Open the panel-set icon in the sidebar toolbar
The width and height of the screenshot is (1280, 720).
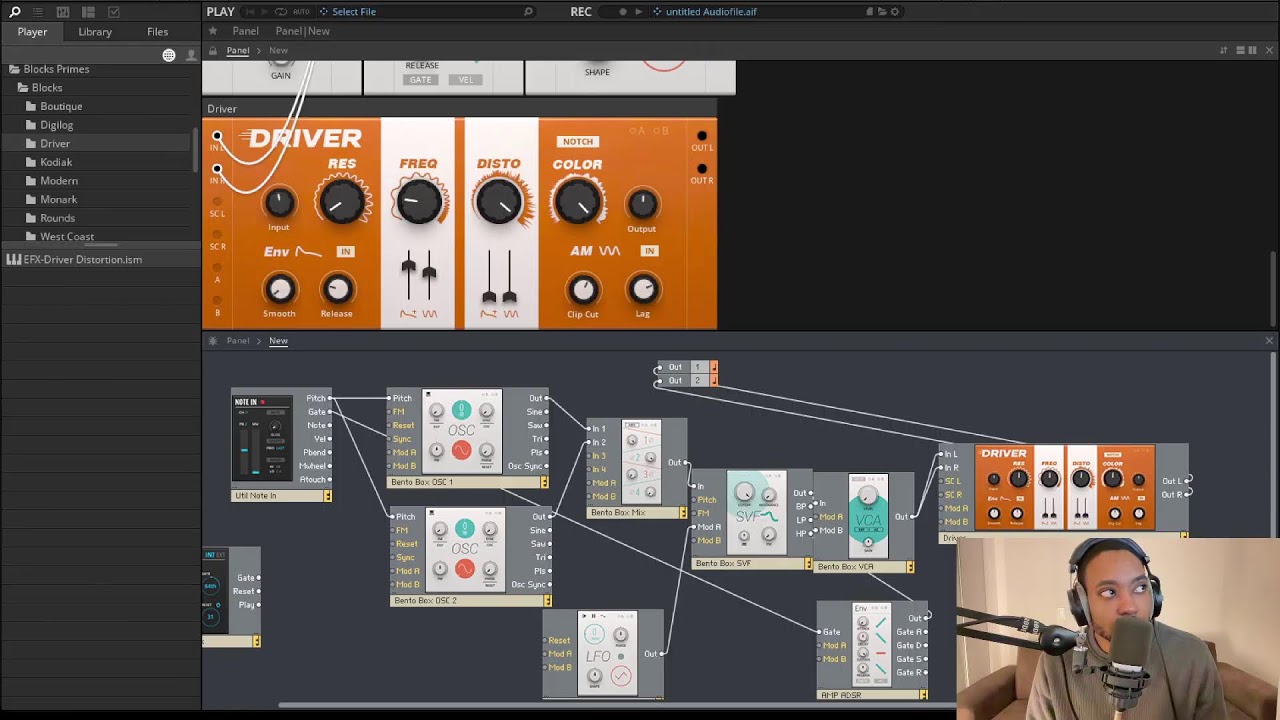[63, 12]
